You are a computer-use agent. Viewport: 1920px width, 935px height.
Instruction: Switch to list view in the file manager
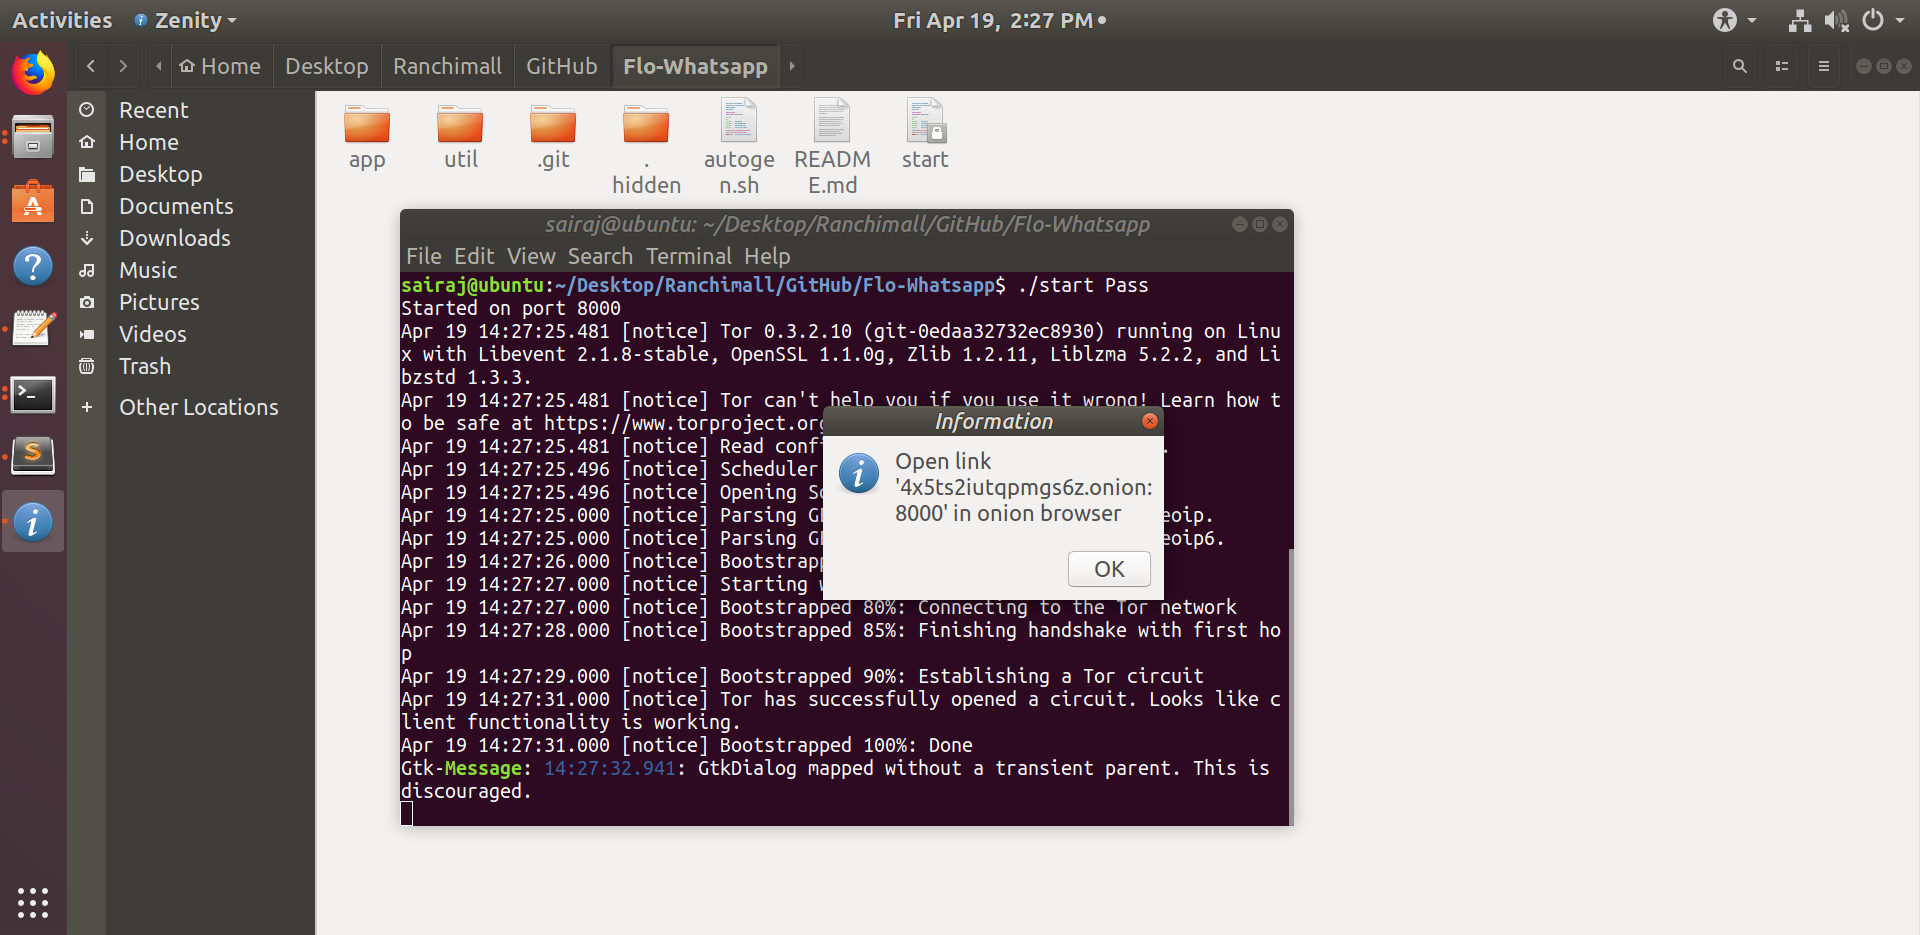(x=1781, y=66)
